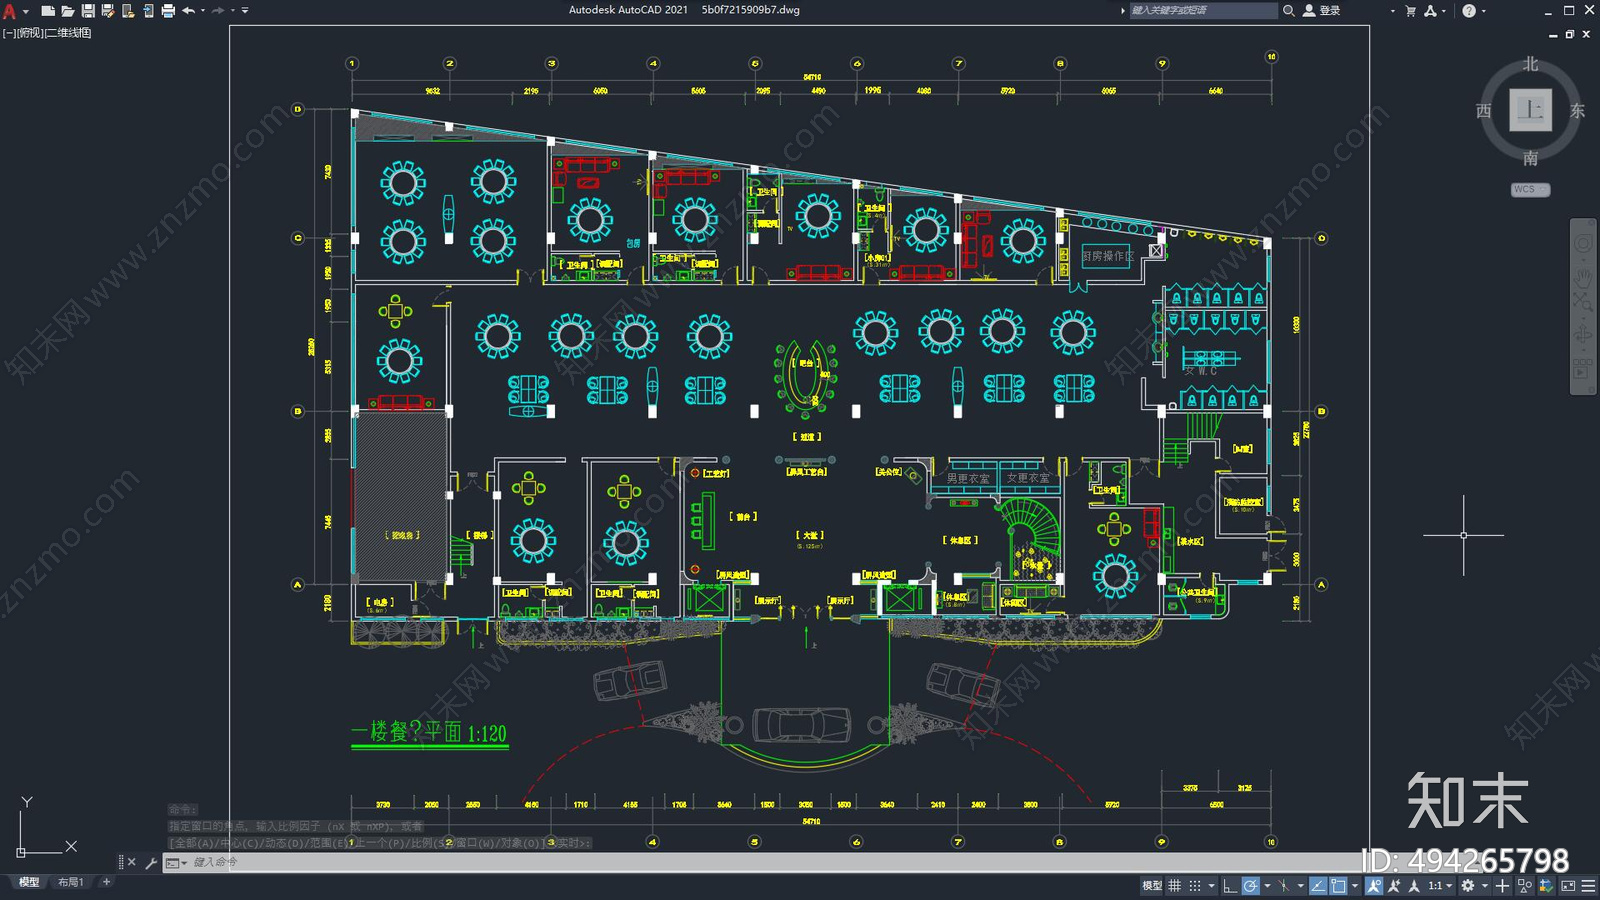This screenshot has width=1600, height=900.
Task: Plot the drawing with printer icon
Action: tap(168, 11)
